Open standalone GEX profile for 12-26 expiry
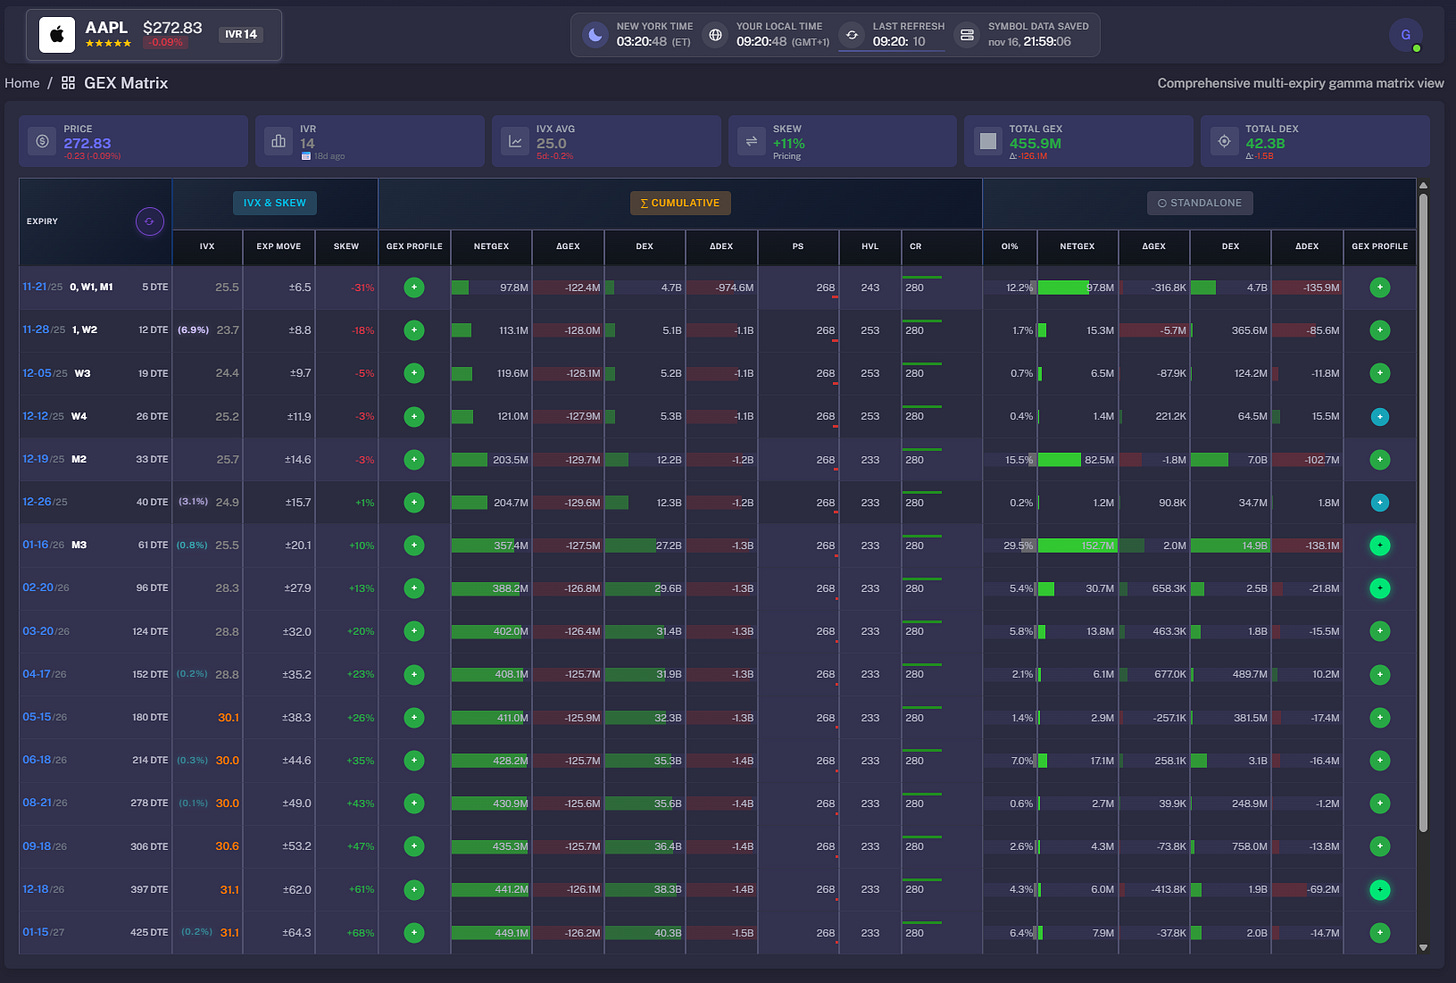The image size is (1456, 983). [1380, 503]
